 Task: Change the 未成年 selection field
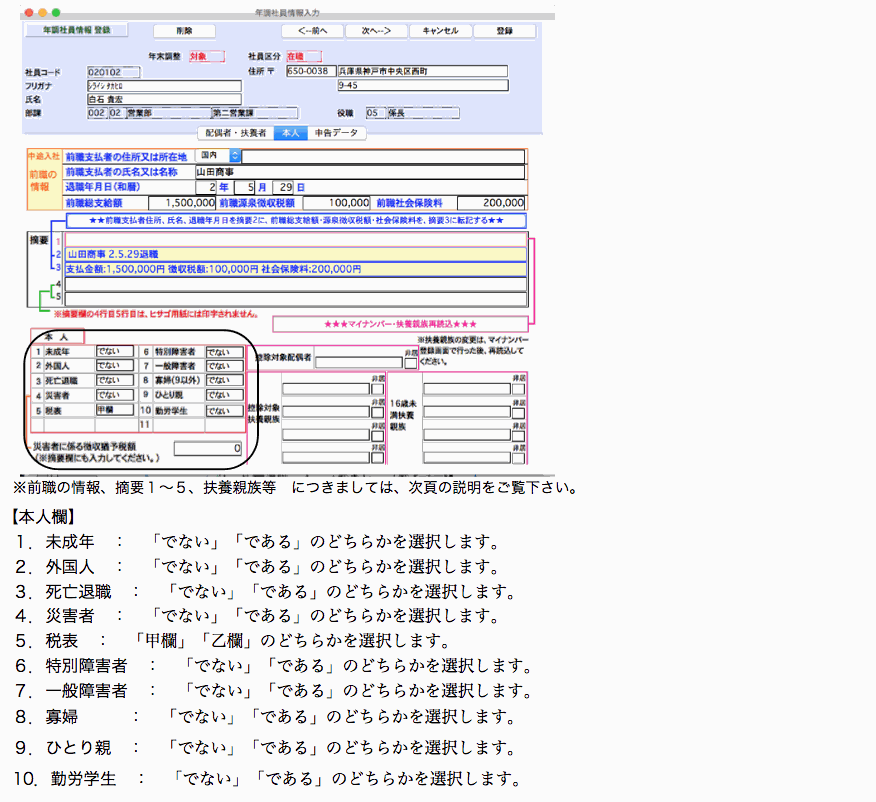114,352
